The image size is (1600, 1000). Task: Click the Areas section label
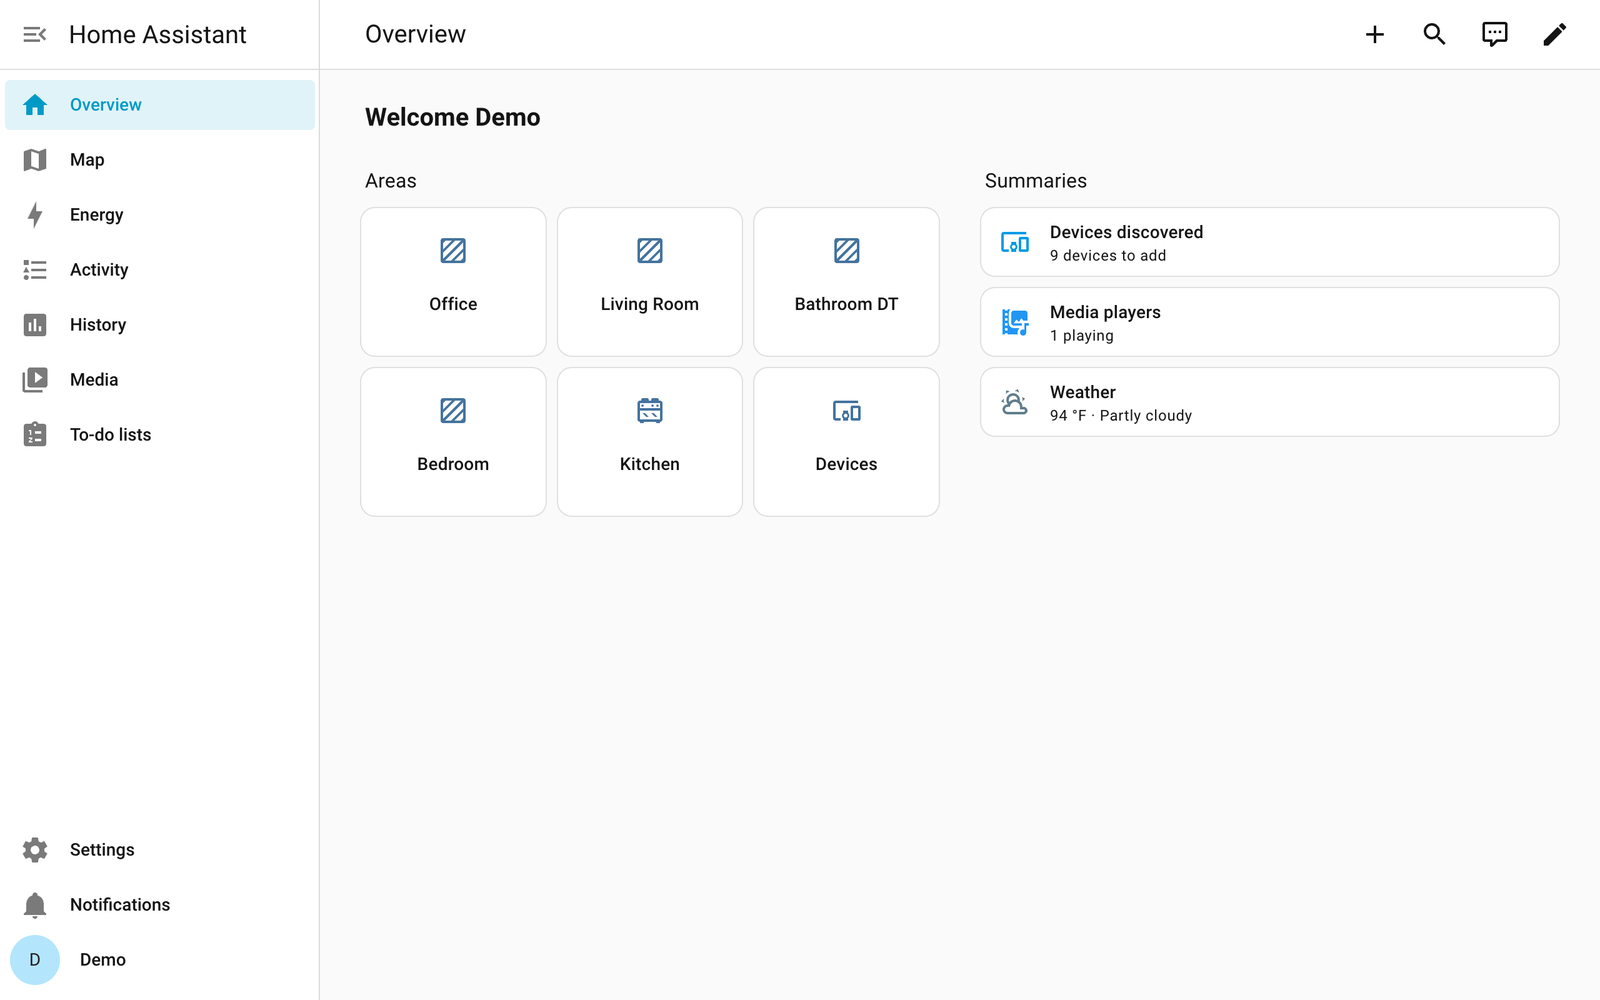(391, 181)
